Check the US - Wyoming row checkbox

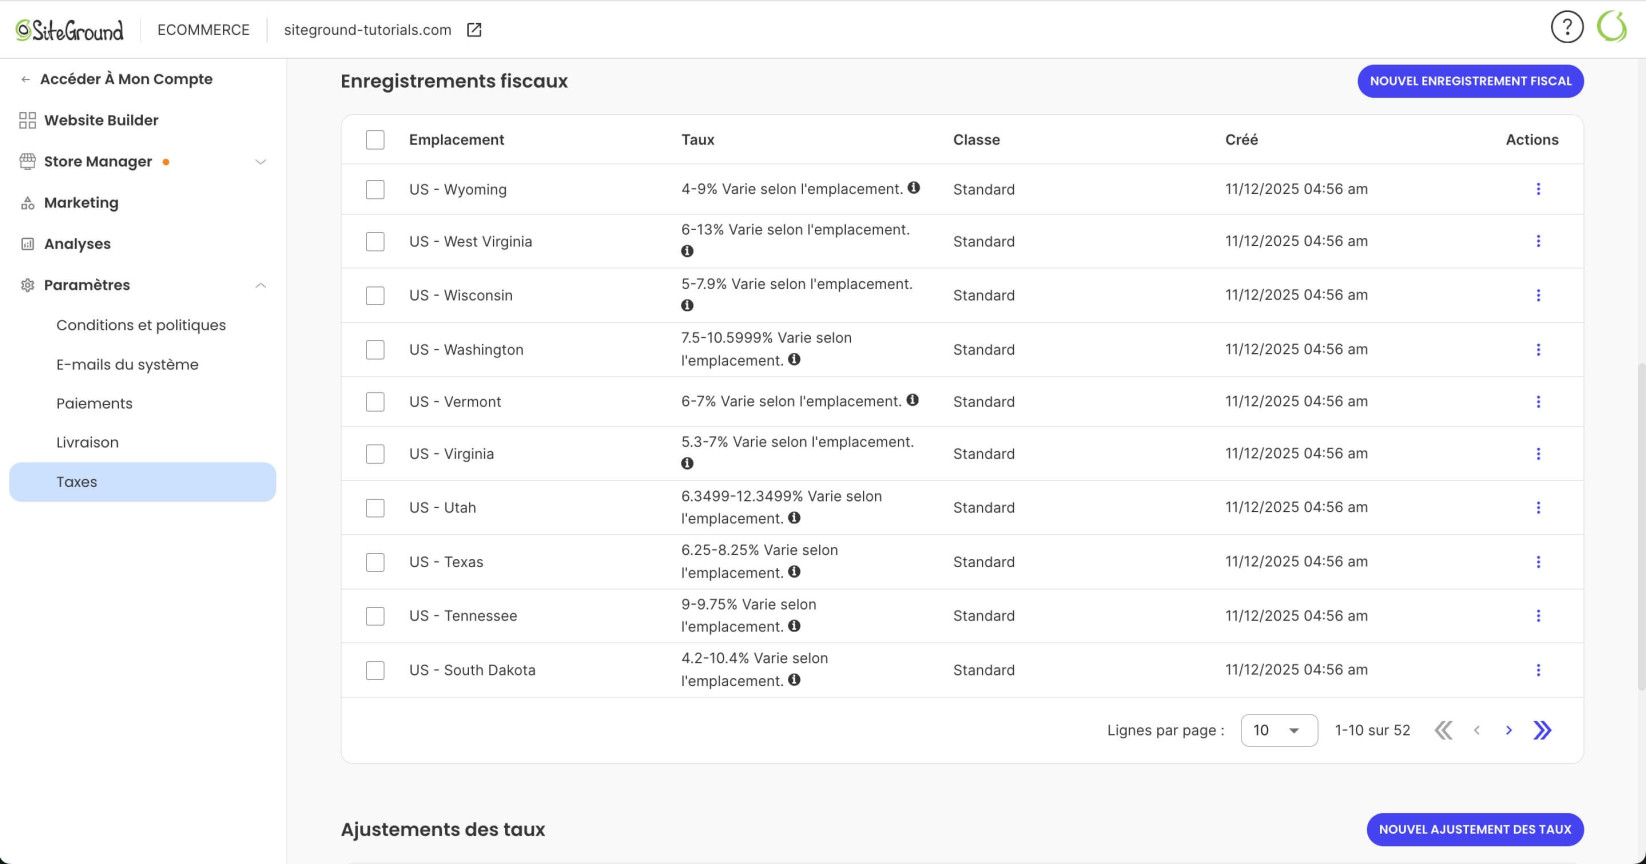(x=375, y=189)
